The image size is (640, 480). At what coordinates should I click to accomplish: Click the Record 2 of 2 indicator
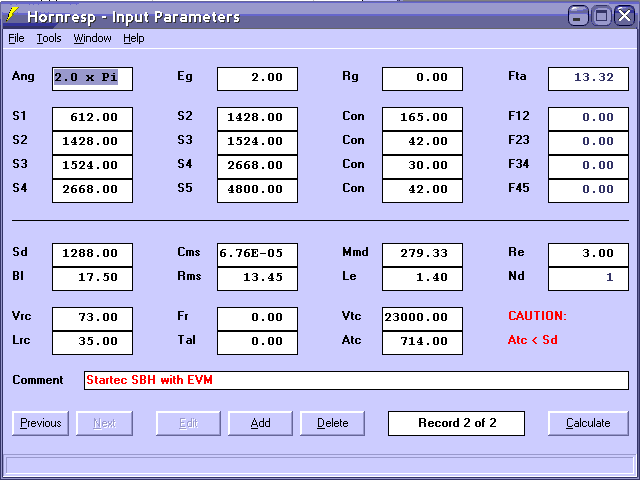tap(456, 423)
